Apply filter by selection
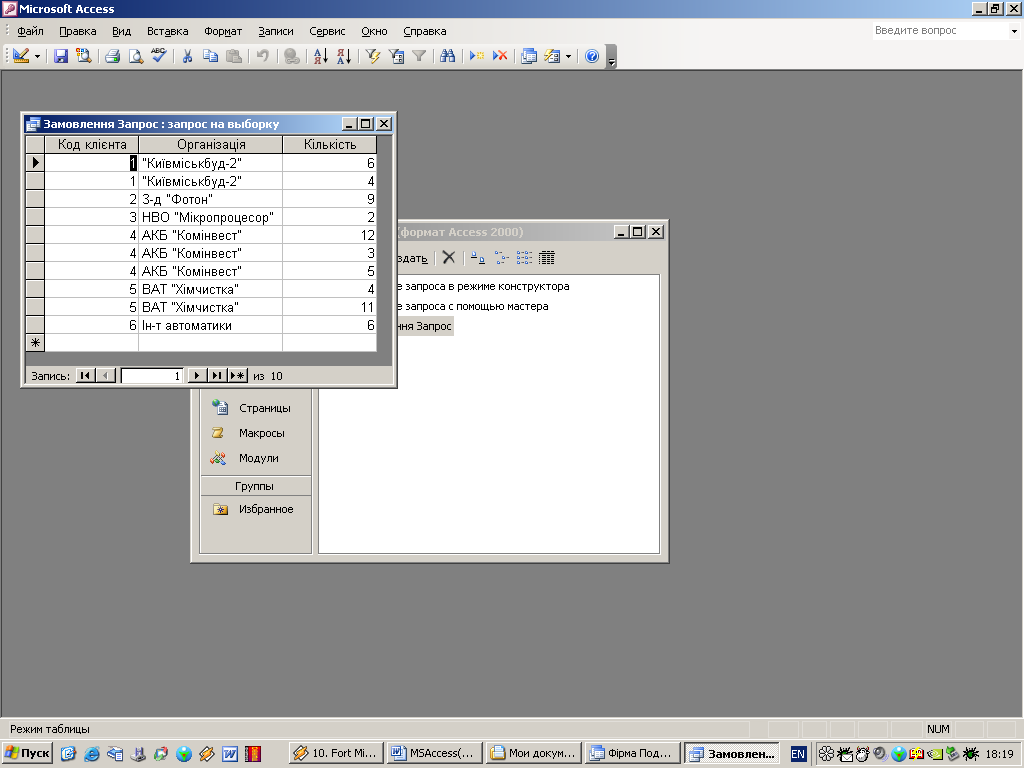Screen dimensions: 1024x768 pyautogui.click(x=373, y=56)
